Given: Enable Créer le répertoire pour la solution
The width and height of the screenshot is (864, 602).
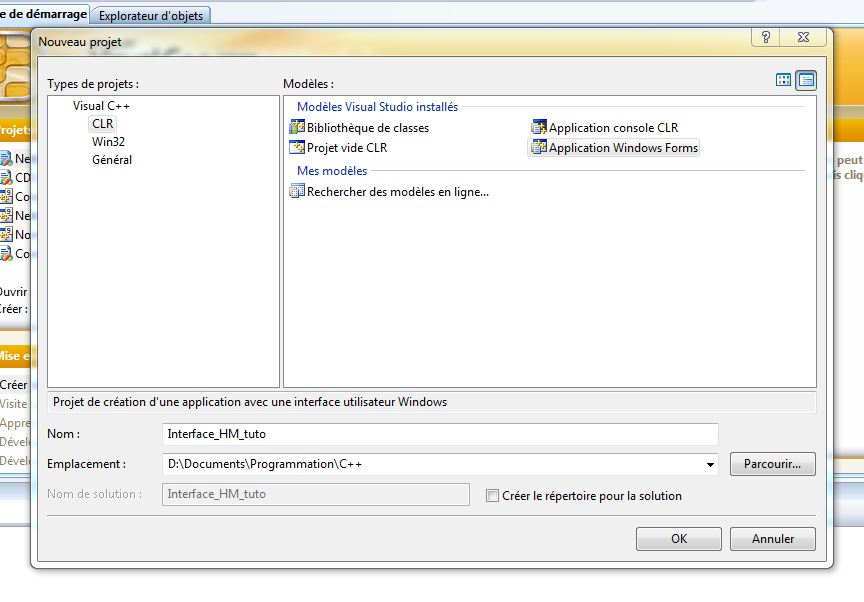Looking at the screenshot, I should click(x=492, y=495).
